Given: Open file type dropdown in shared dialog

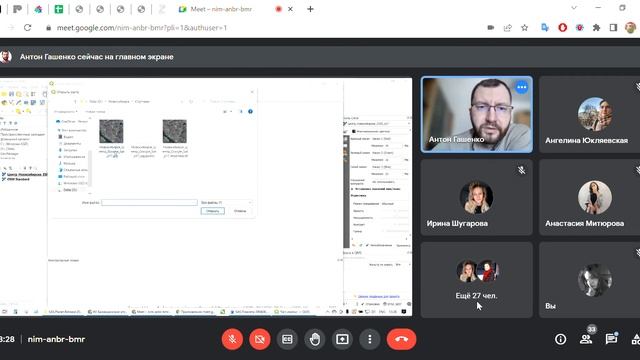Looking at the screenshot, I should [x=227, y=202].
